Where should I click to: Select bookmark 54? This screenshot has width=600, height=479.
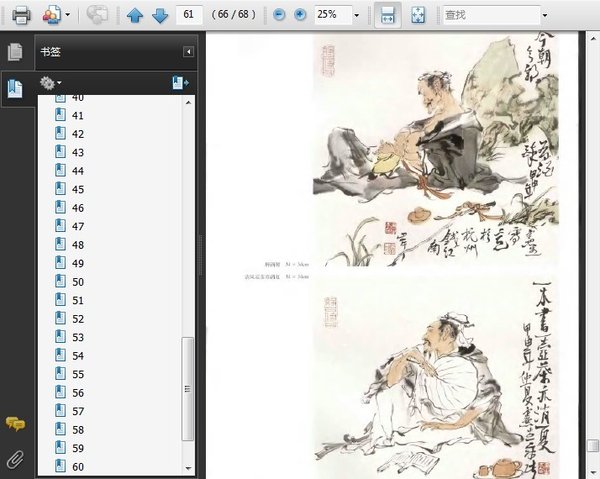click(x=78, y=356)
